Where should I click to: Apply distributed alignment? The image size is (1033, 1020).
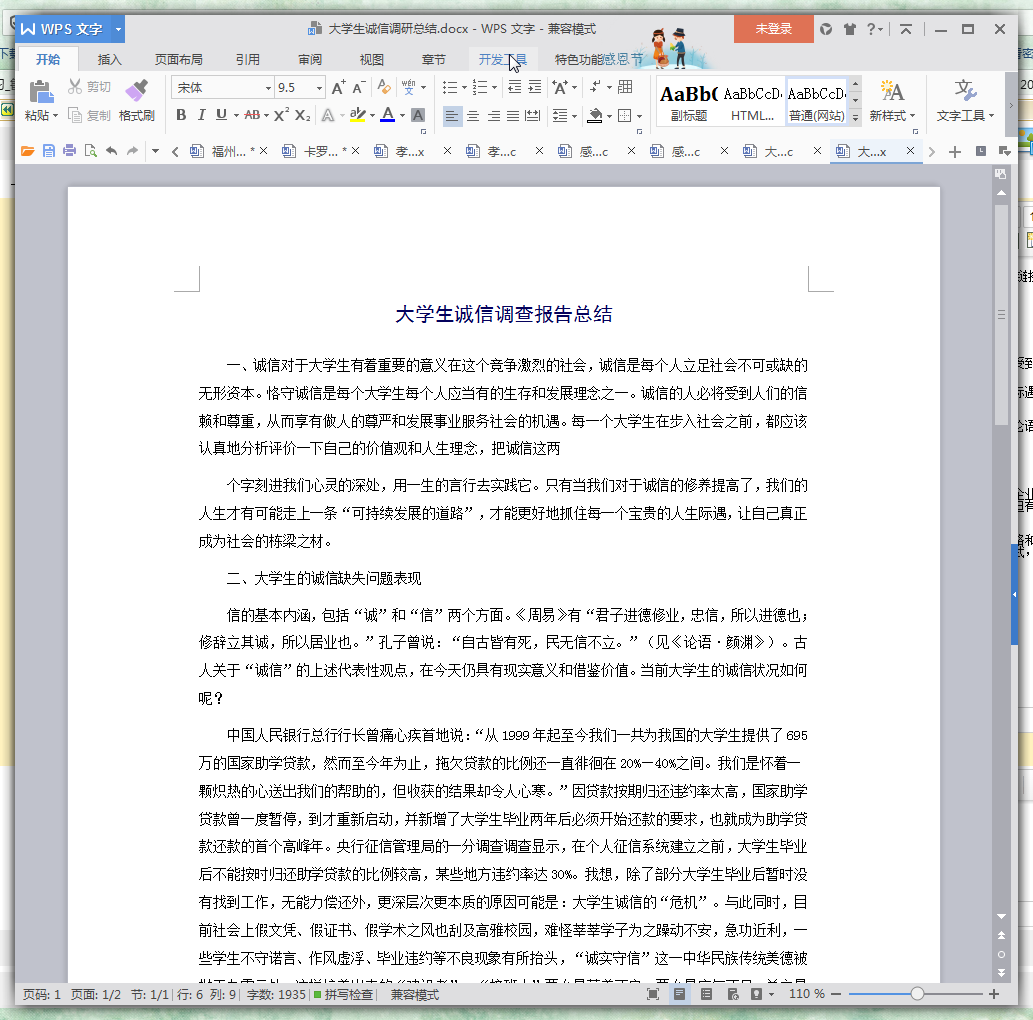(x=532, y=116)
